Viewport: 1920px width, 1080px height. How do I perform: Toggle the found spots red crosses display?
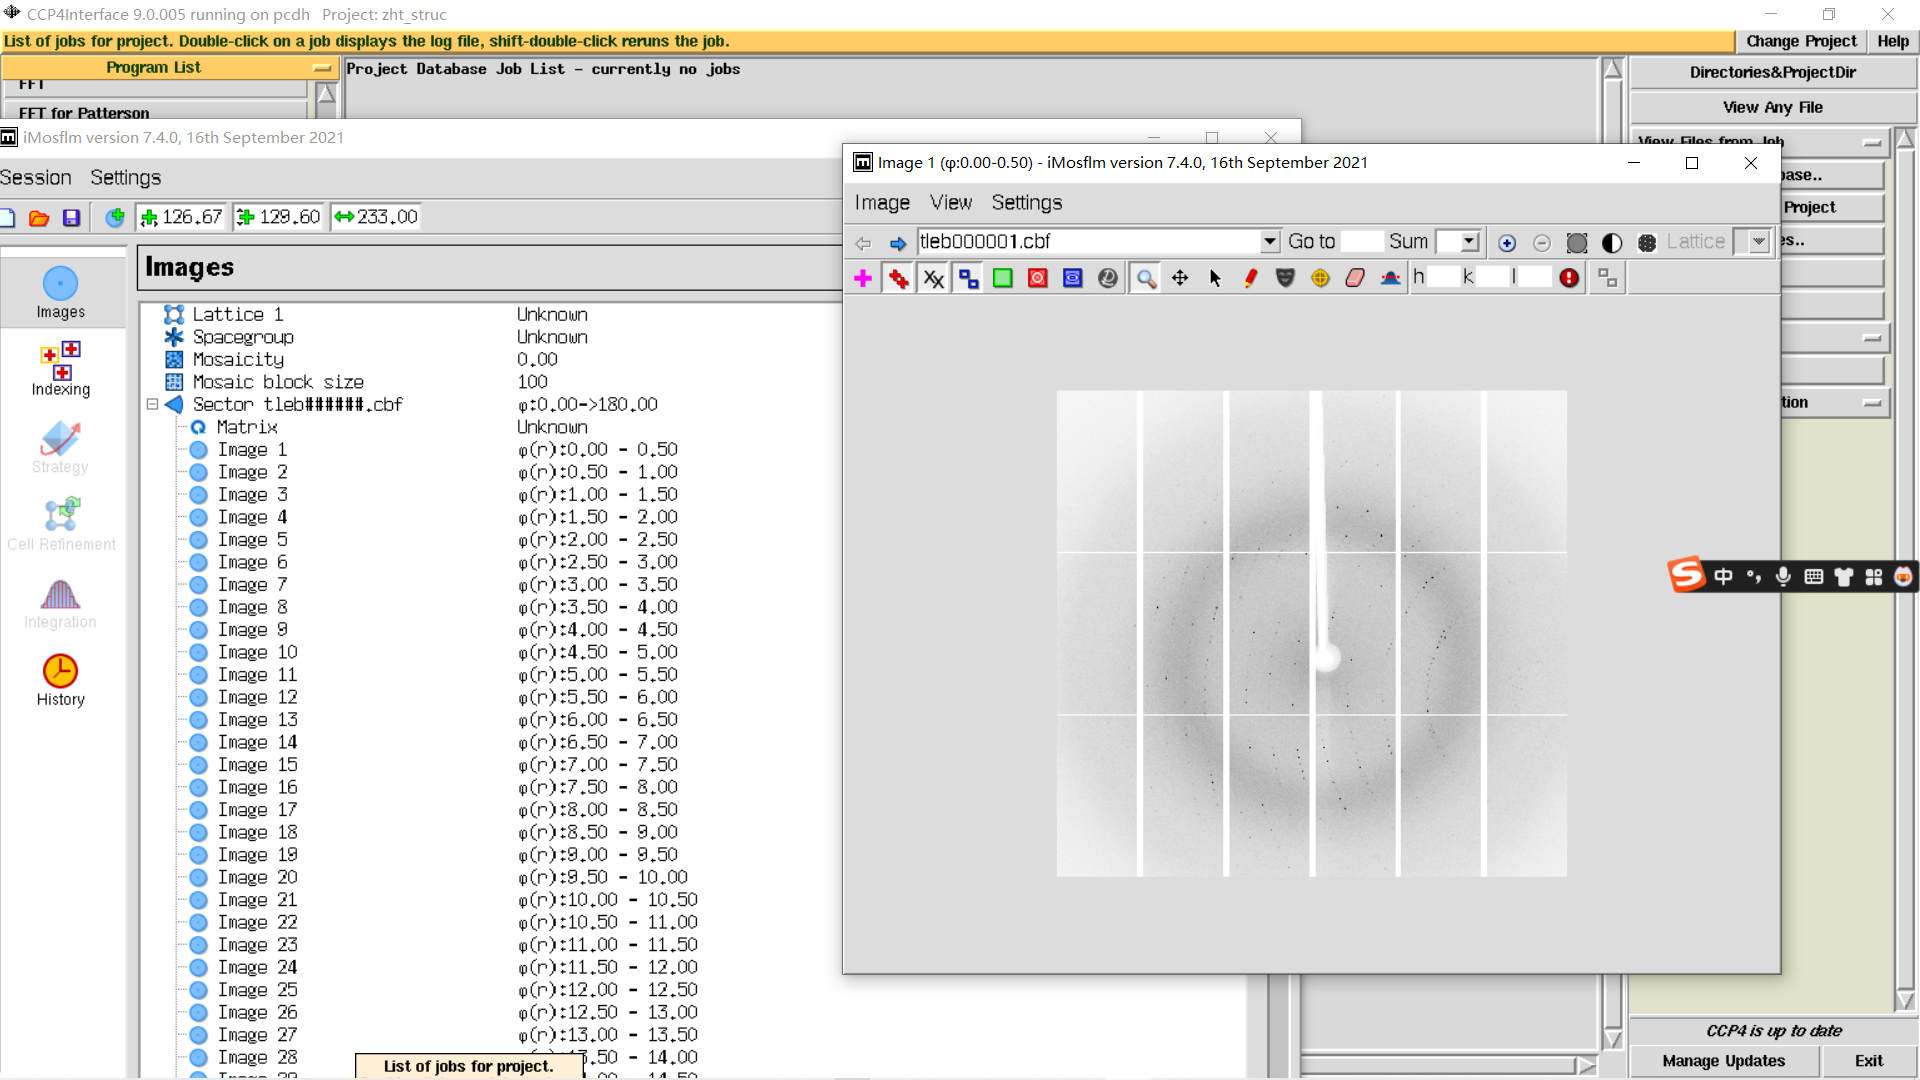point(898,278)
